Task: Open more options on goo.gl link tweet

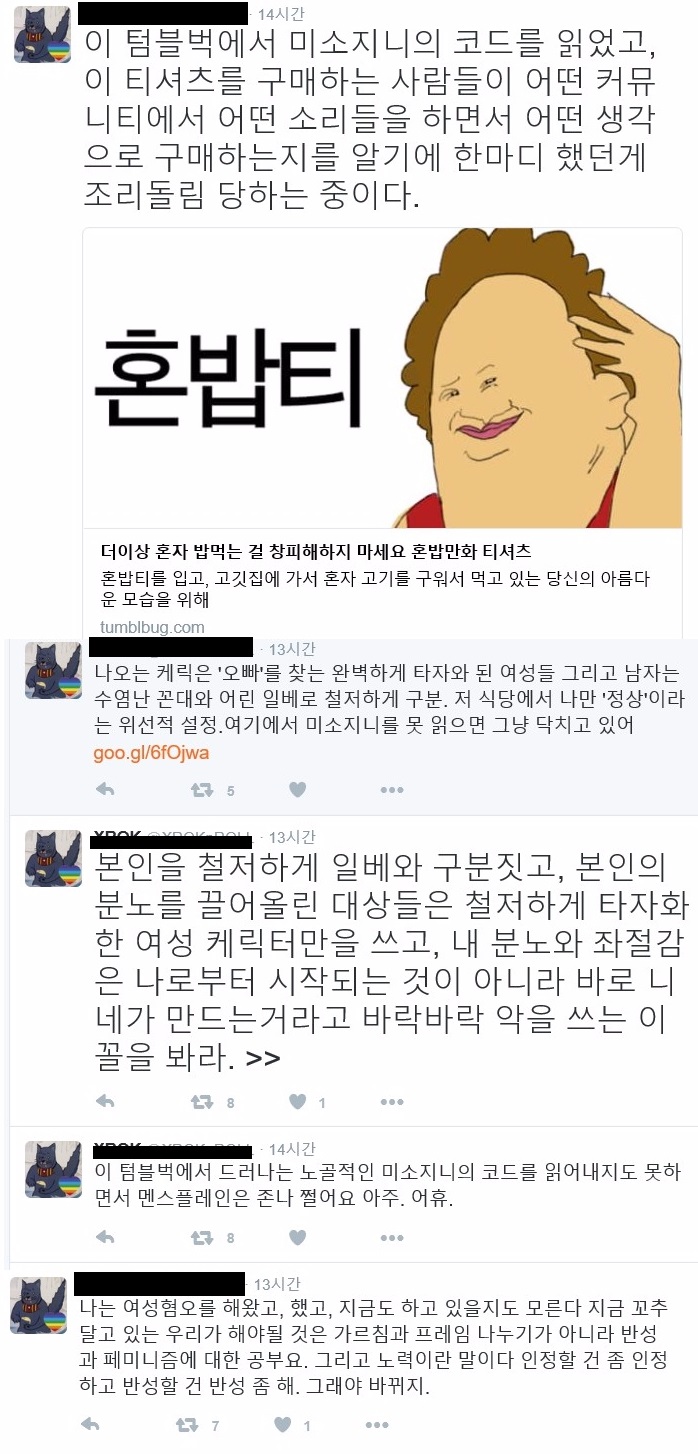Action: pyautogui.click(x=391, y=790)
